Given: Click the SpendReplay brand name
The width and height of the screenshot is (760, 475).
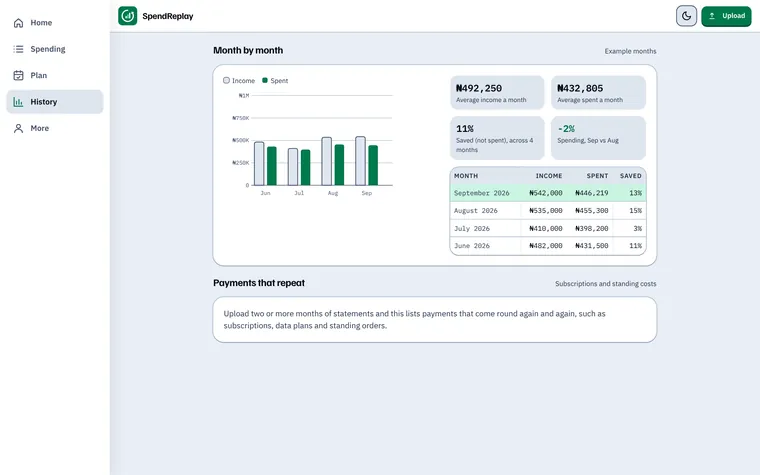Looking at the screenshot, I should 168,16.
